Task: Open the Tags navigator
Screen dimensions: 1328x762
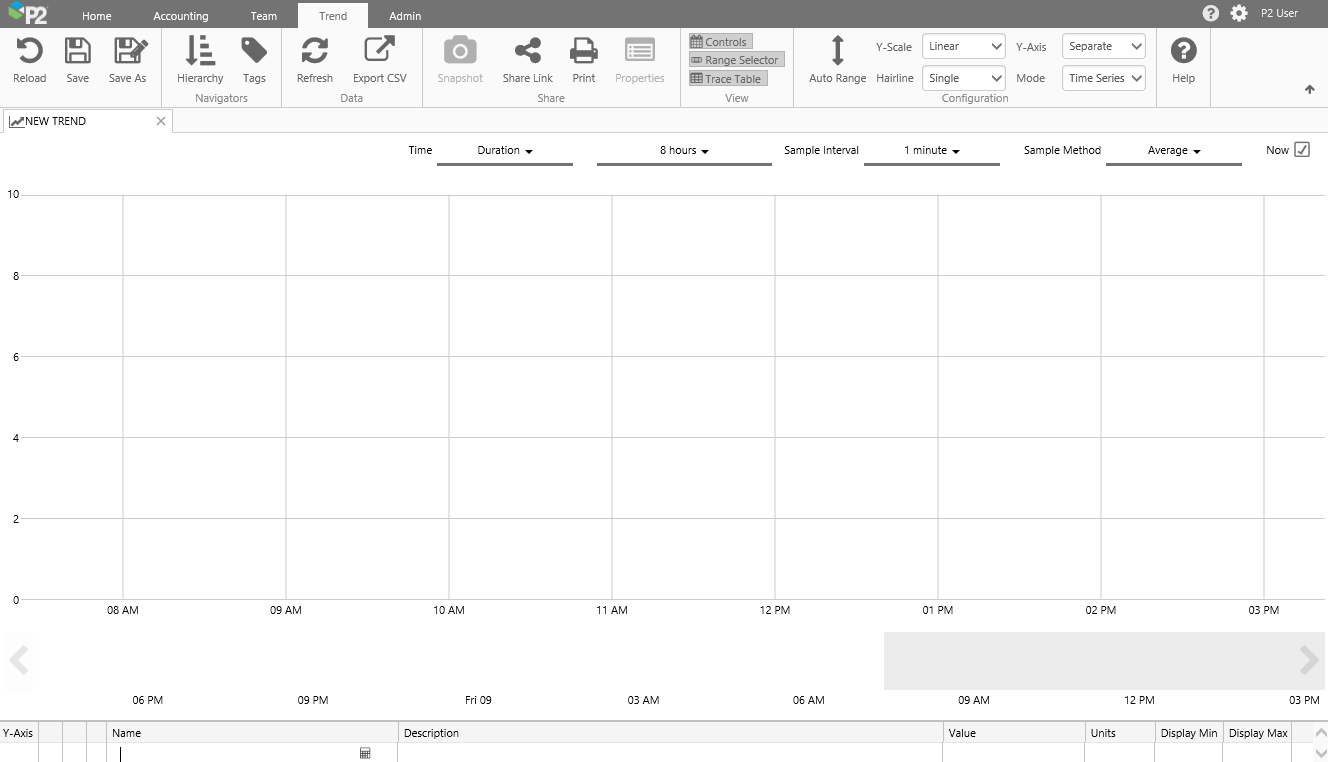Action: [254, 52]
